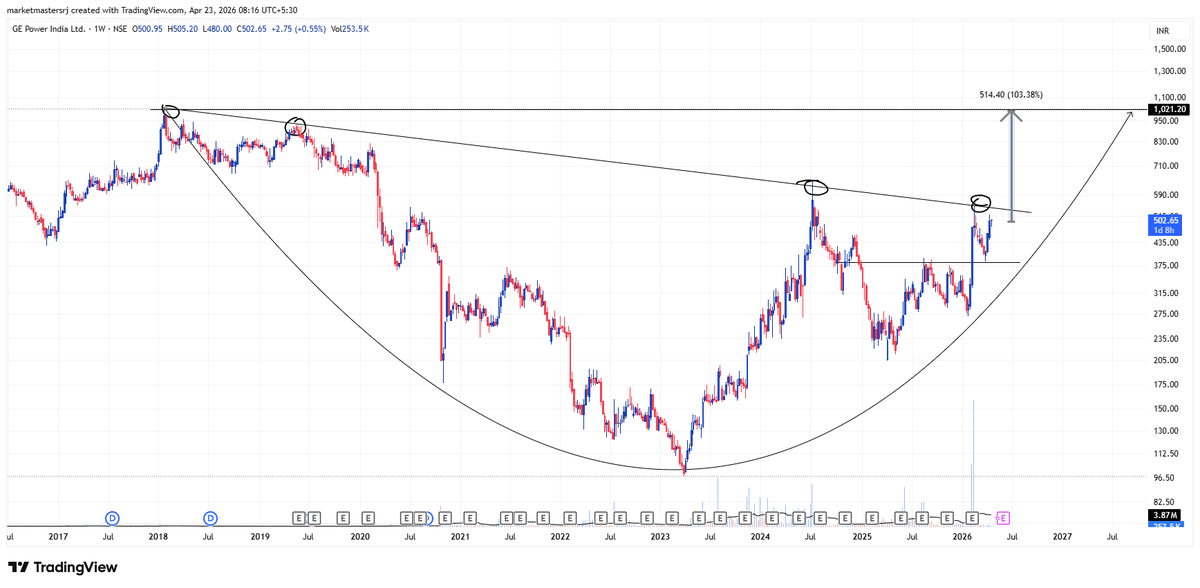This screenshot has height=588, width=1200.
Task: Click the 96.50 price axis label
Action: (1163, 478)
